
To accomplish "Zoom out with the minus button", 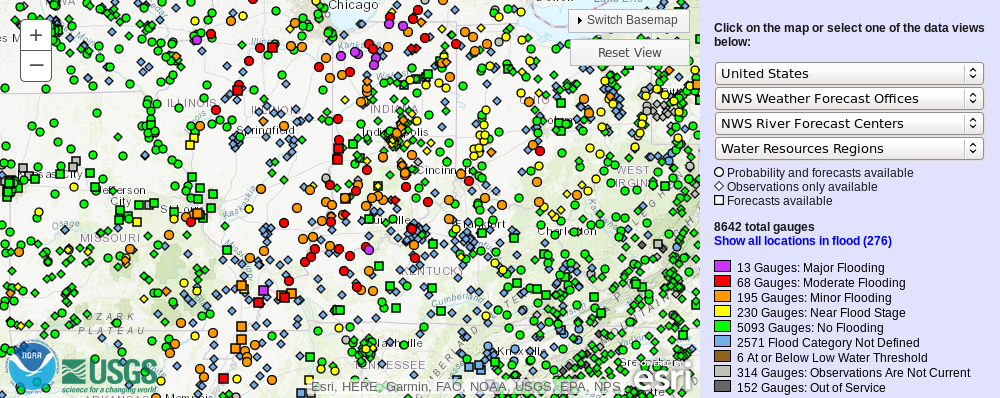I will 36,66.
